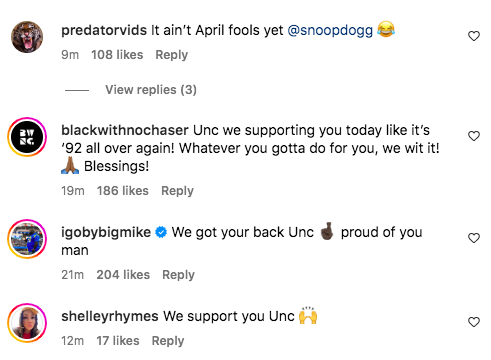Tap heart on igobybigmike's comment

point(474,238)
